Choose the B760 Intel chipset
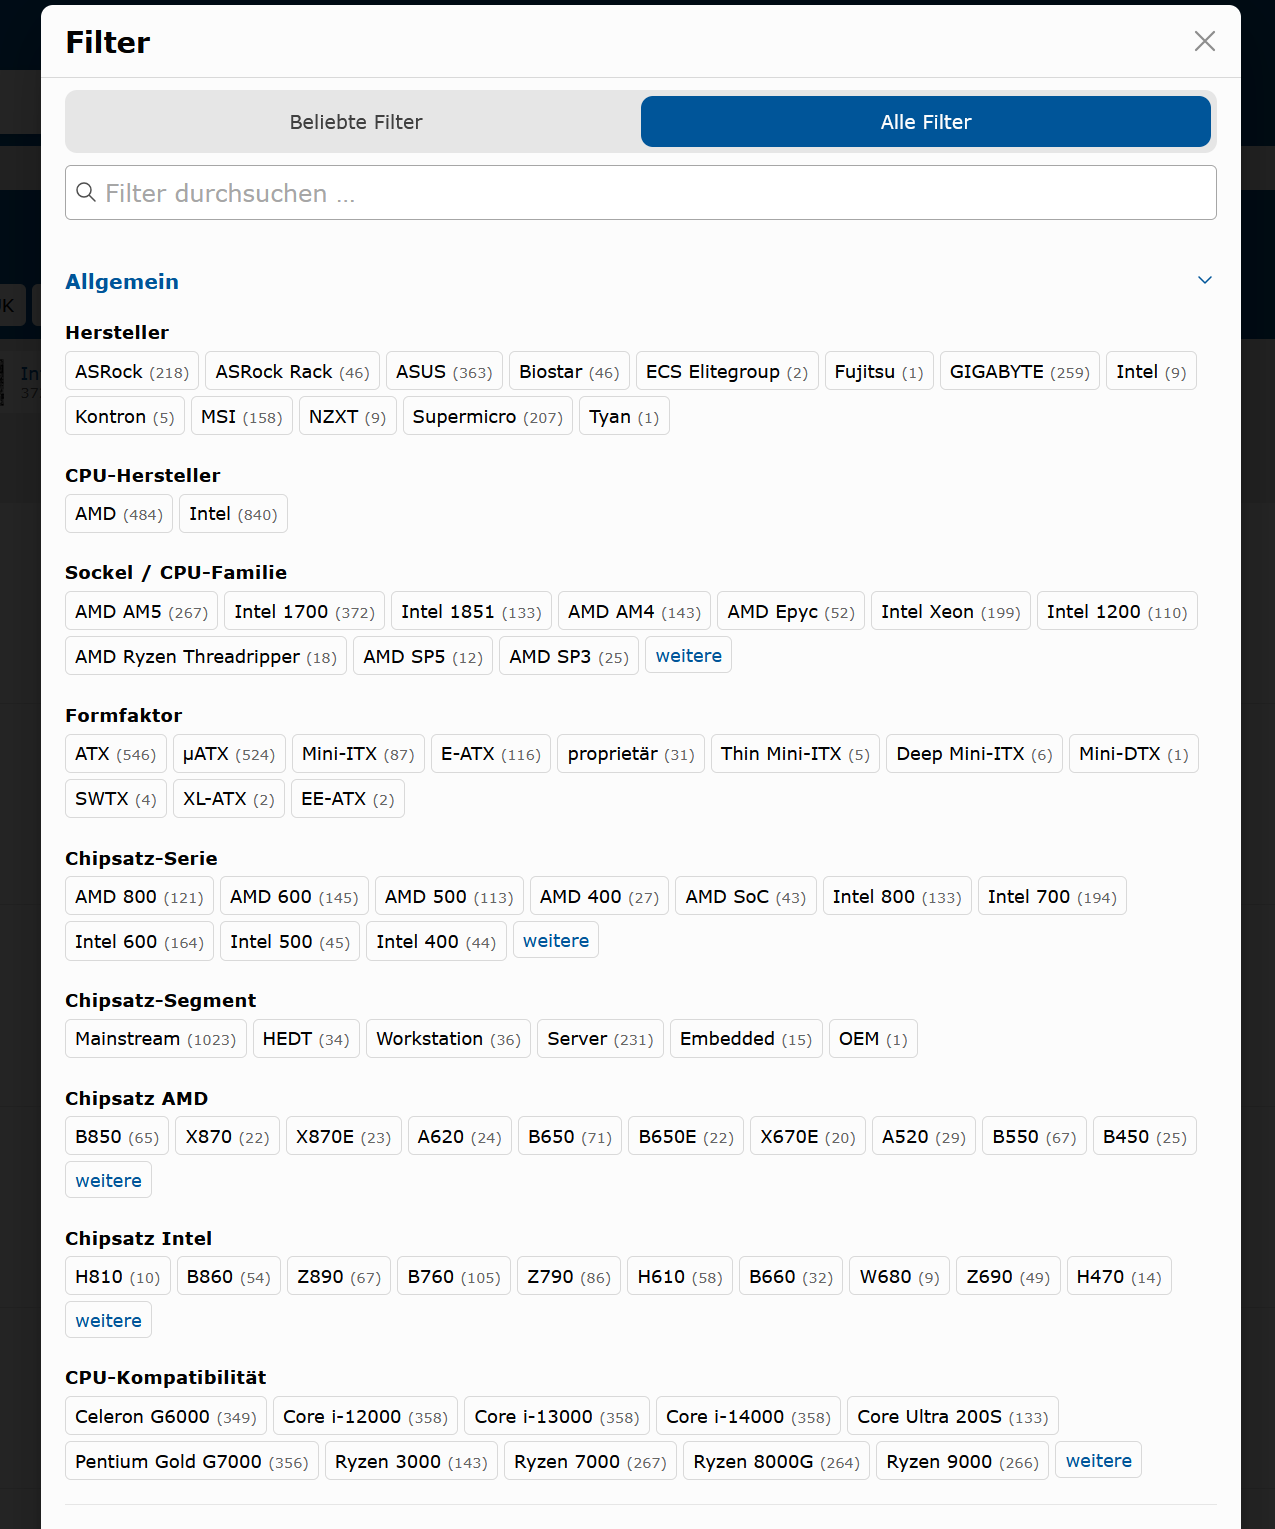 point(454,1276)
